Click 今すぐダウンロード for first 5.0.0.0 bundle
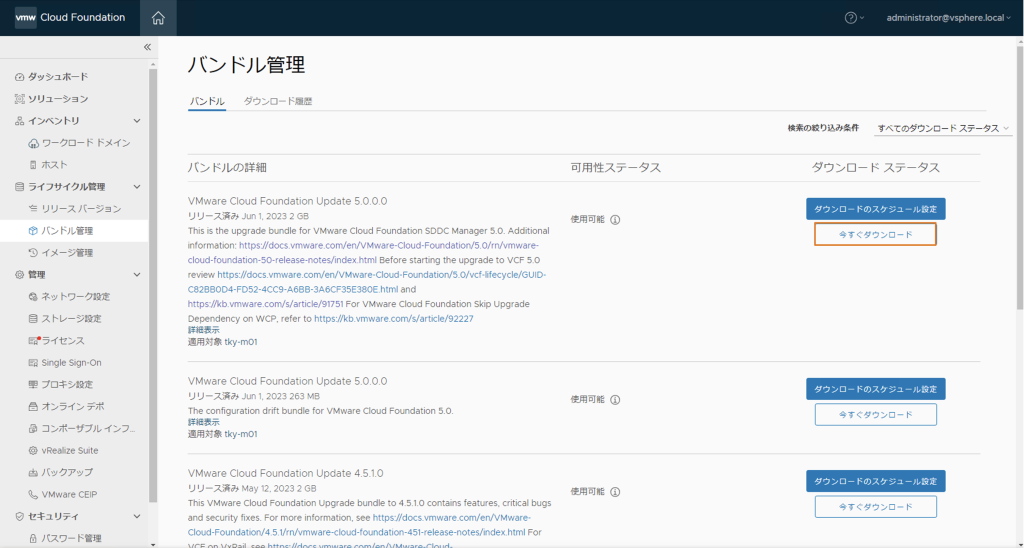Viewport: 1024px width, 548px height. (x=875, y=234)
